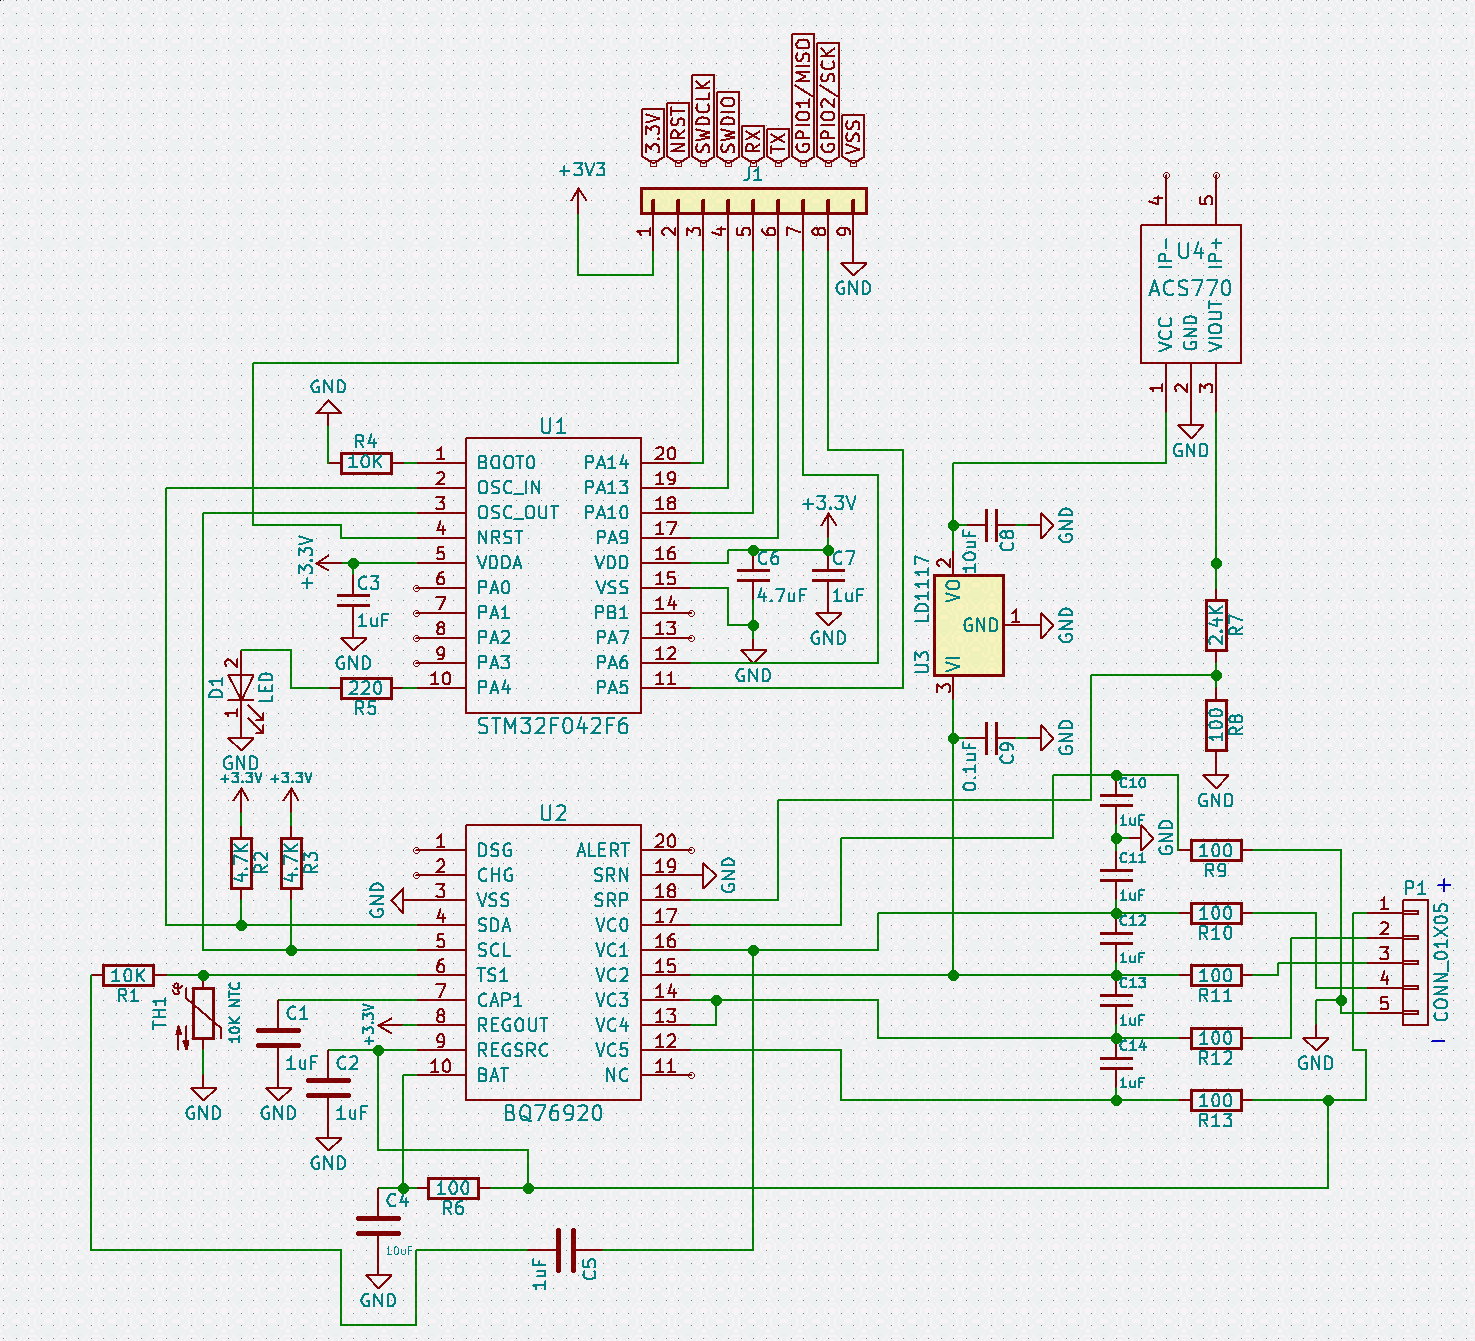1475x1341 pixels.
Task: Select resistor R13 100
Action: click(x=1216, y=1100)
